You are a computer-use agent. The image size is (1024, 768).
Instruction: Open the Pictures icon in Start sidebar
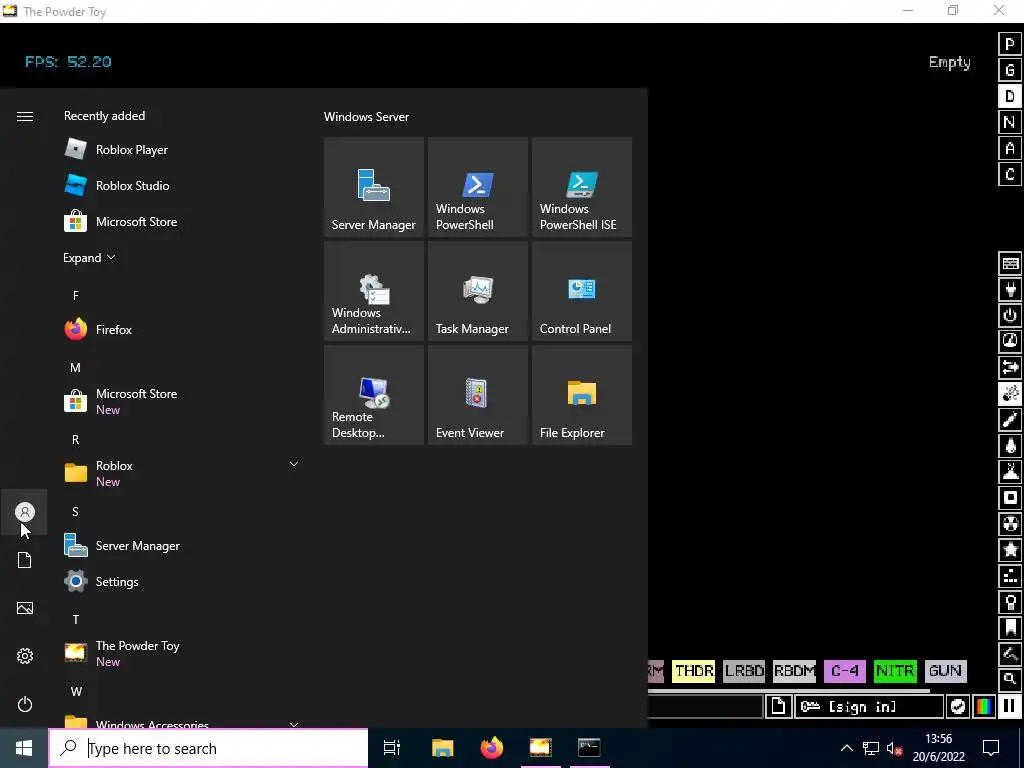click(x=25, y=608)
